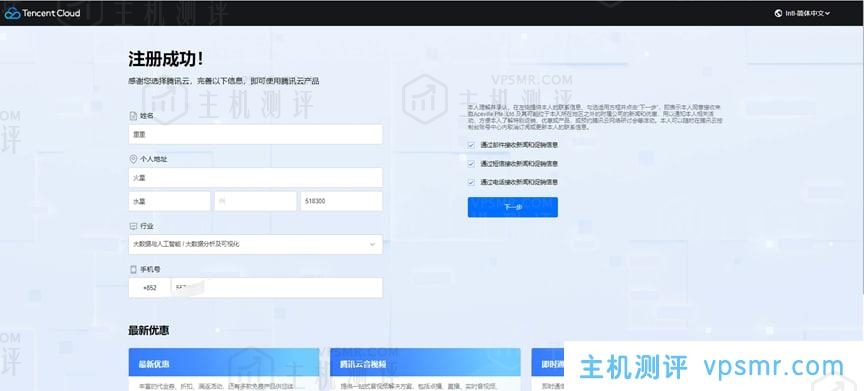This screenshot has height=391, width=864.
Task: Click the blue 下一步 next button
Action: tap(512, 207)
